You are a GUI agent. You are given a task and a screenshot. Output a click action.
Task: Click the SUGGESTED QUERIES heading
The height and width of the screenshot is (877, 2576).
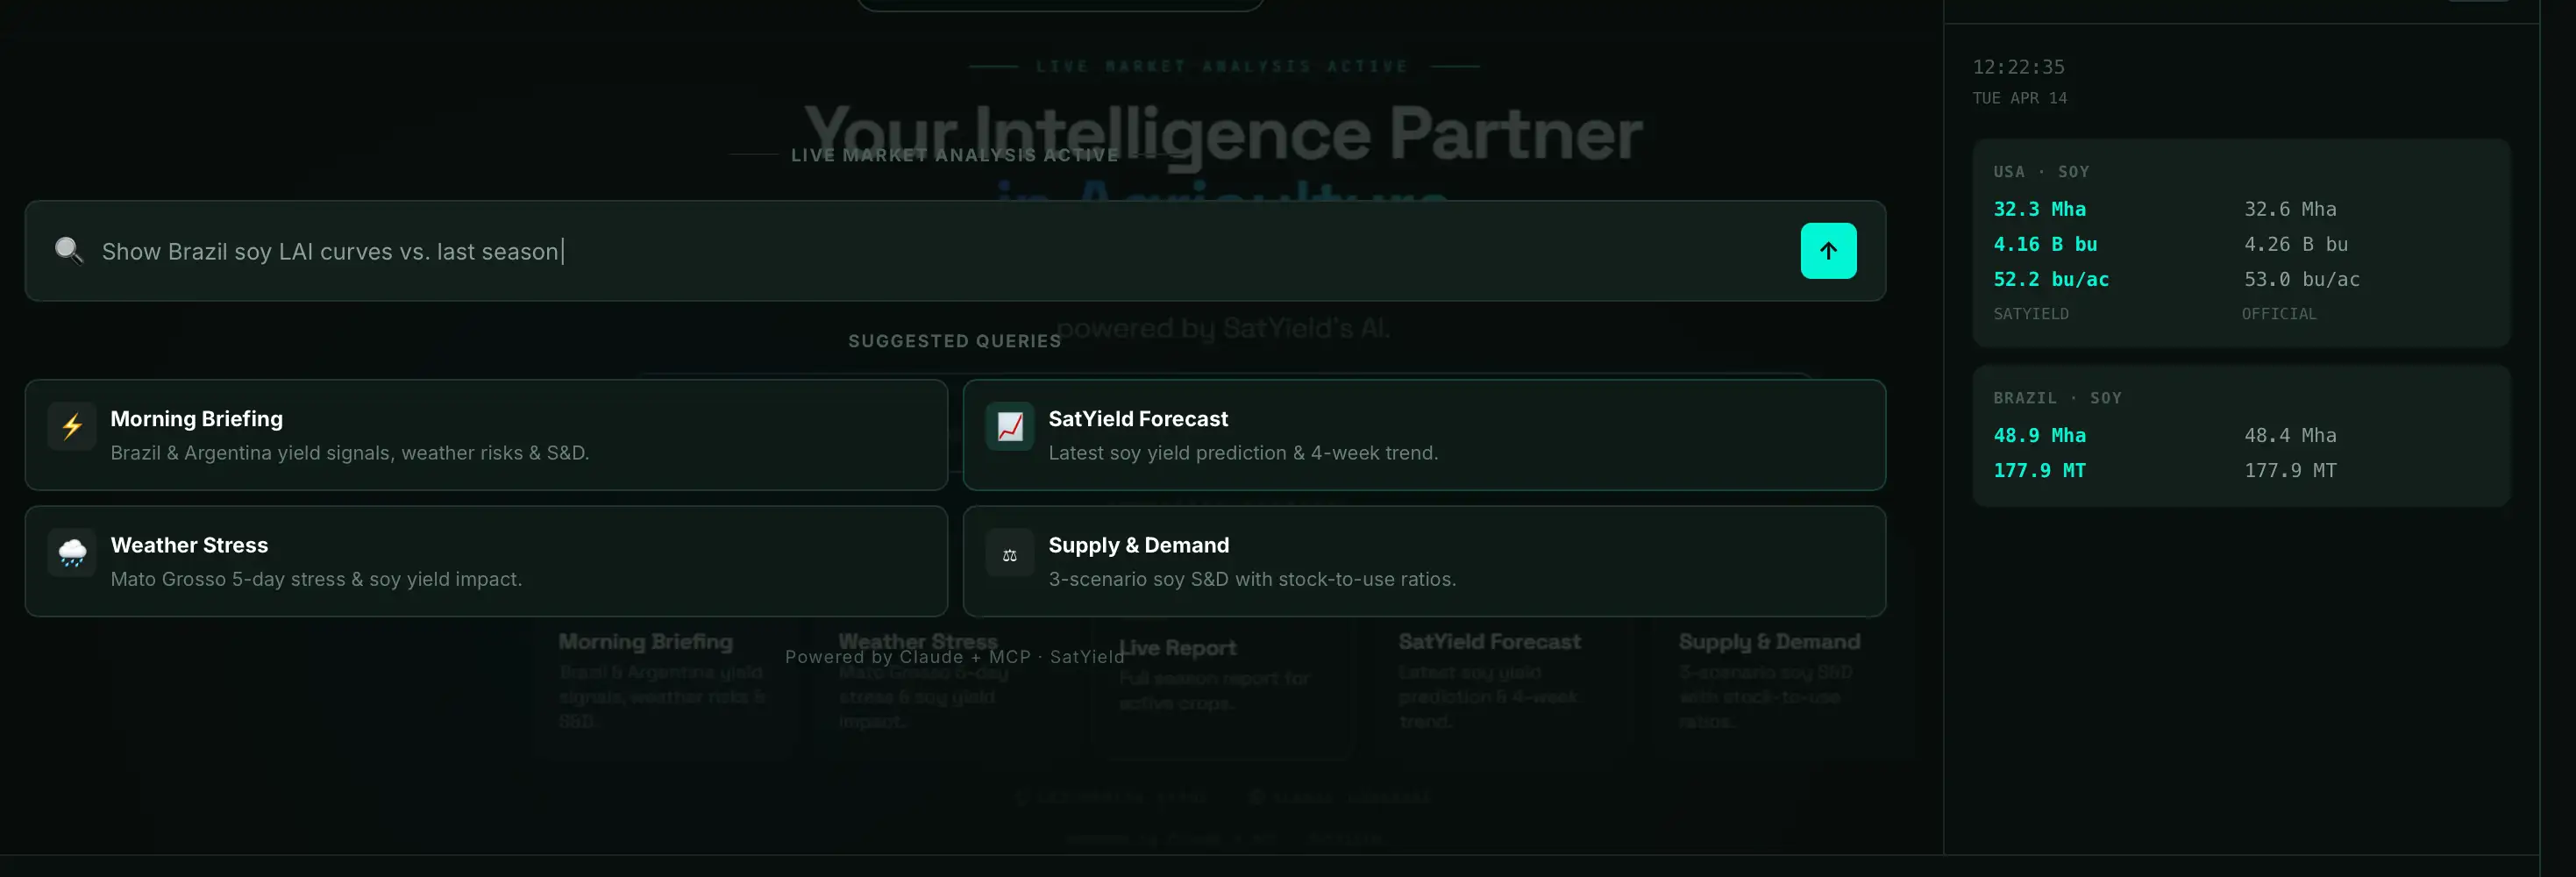[x=955, y=341]
